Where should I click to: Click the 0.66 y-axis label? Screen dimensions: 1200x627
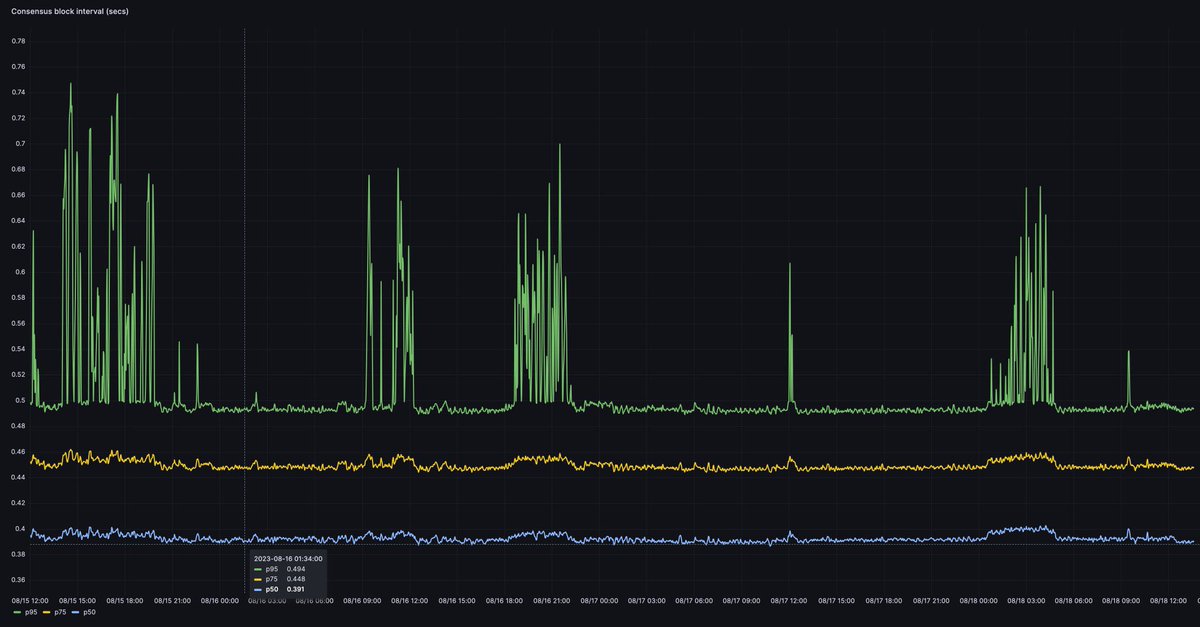18,195
